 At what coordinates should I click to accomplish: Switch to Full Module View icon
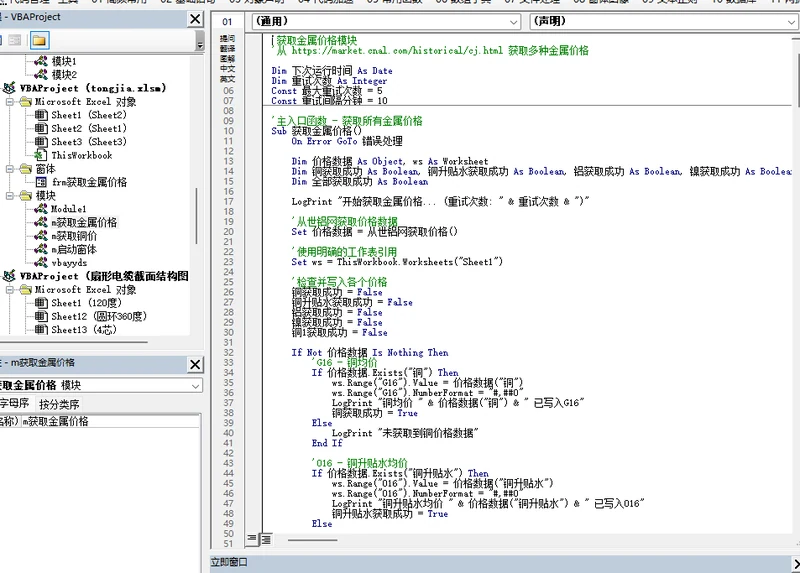[266, 539]
